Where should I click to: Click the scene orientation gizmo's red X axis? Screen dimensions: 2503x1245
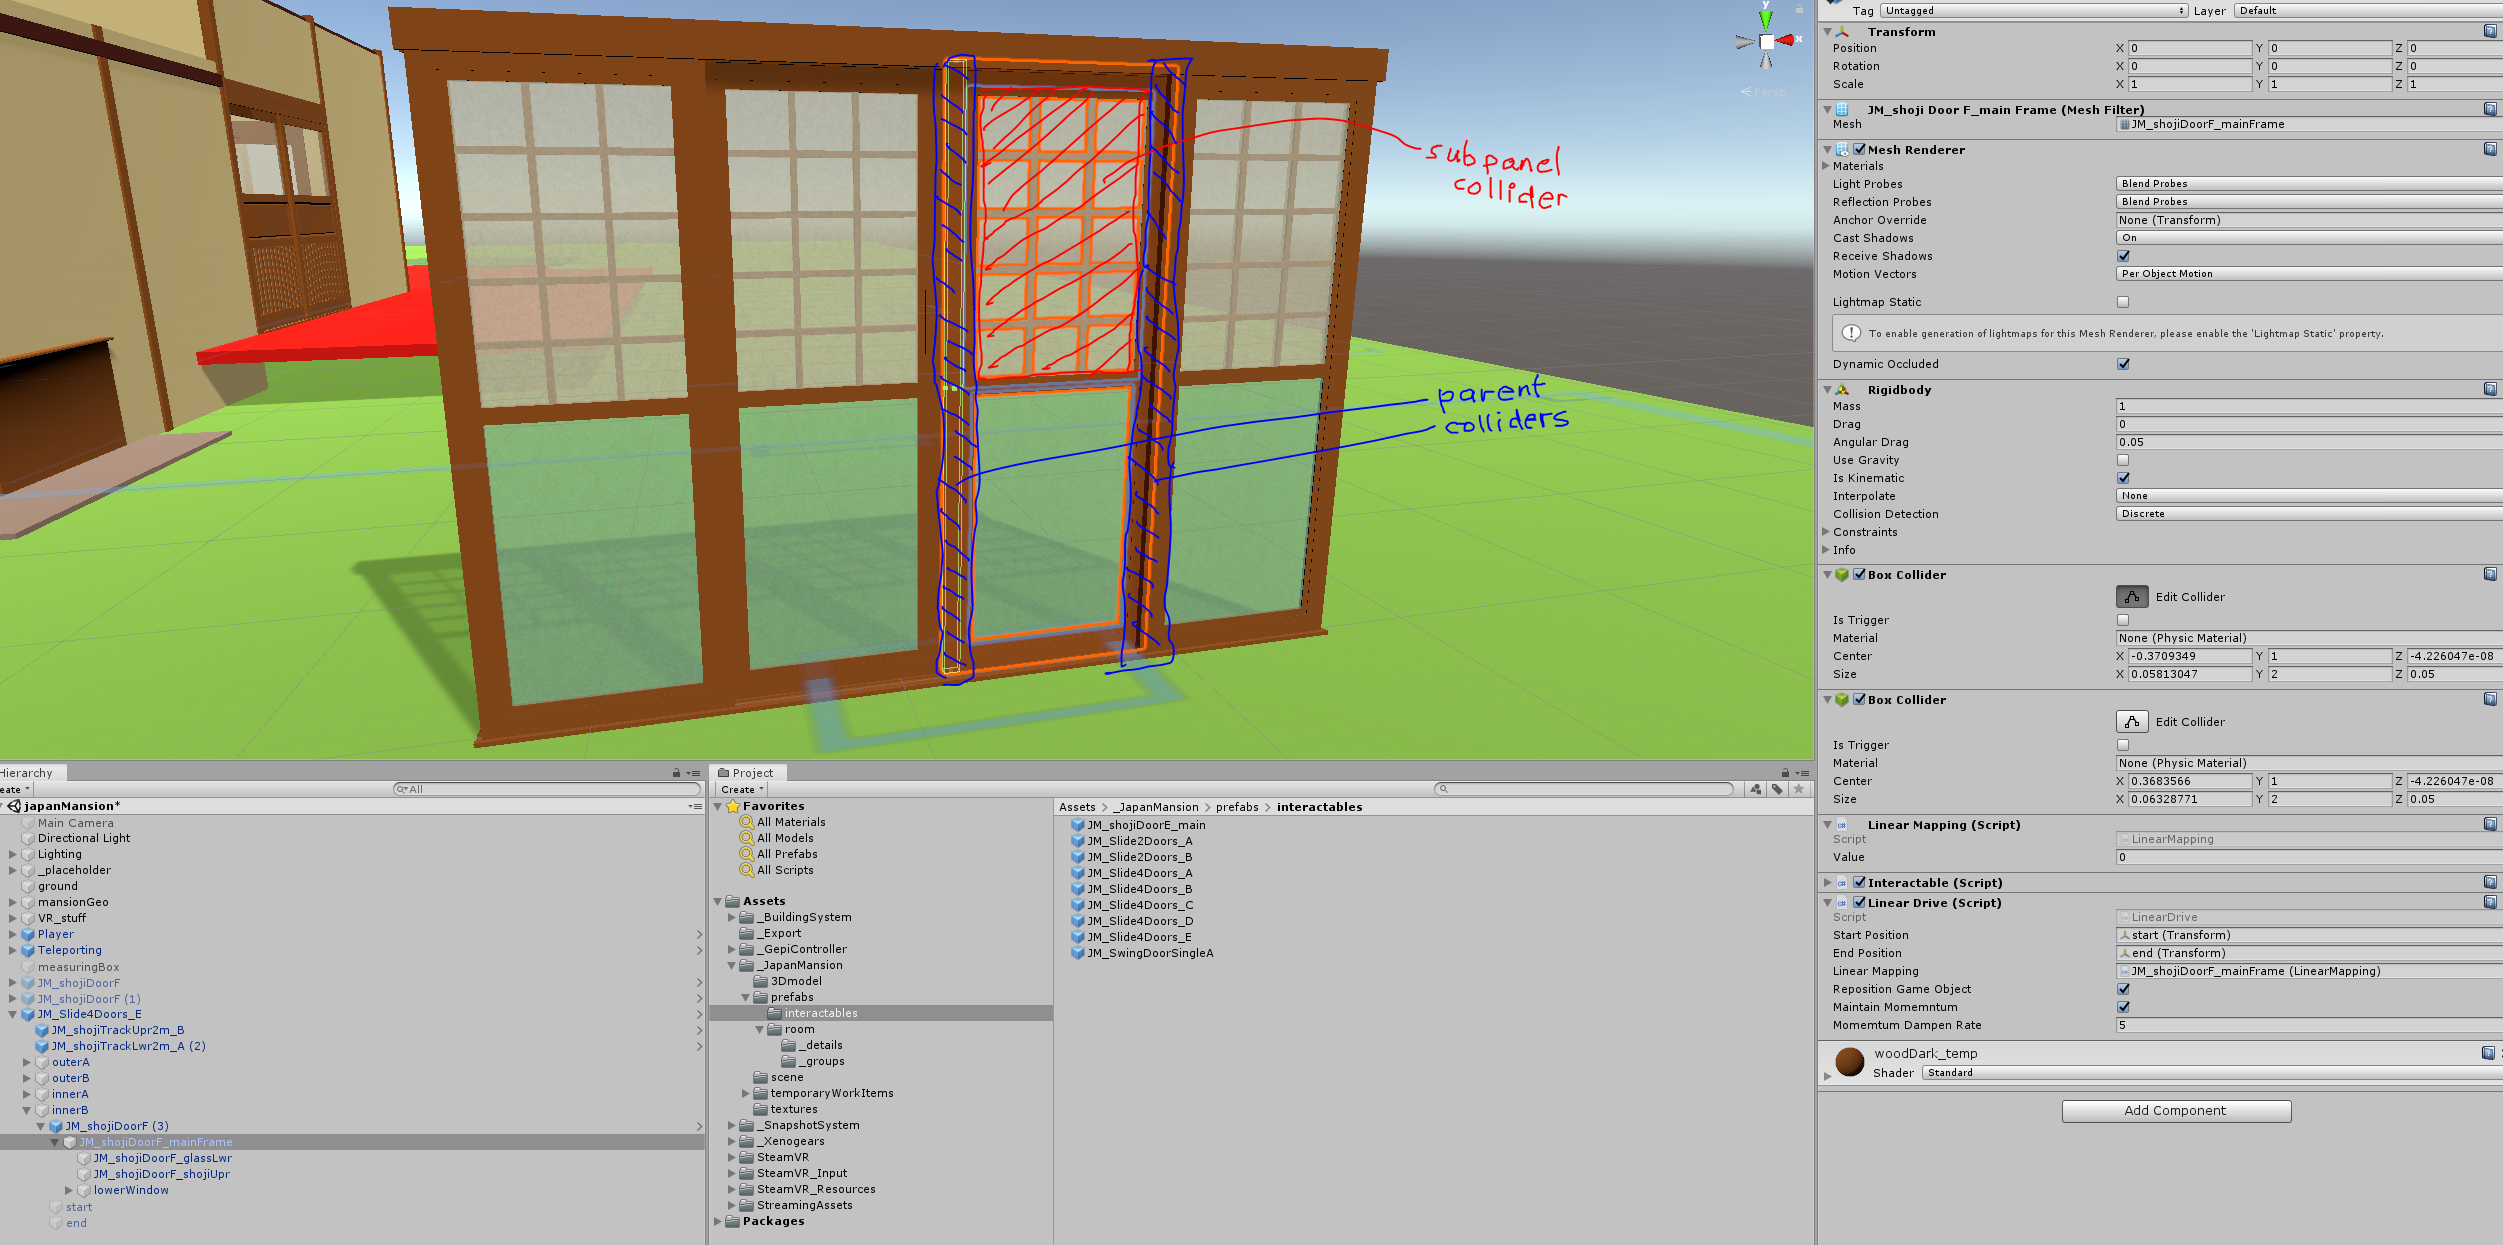[1786, 40]
